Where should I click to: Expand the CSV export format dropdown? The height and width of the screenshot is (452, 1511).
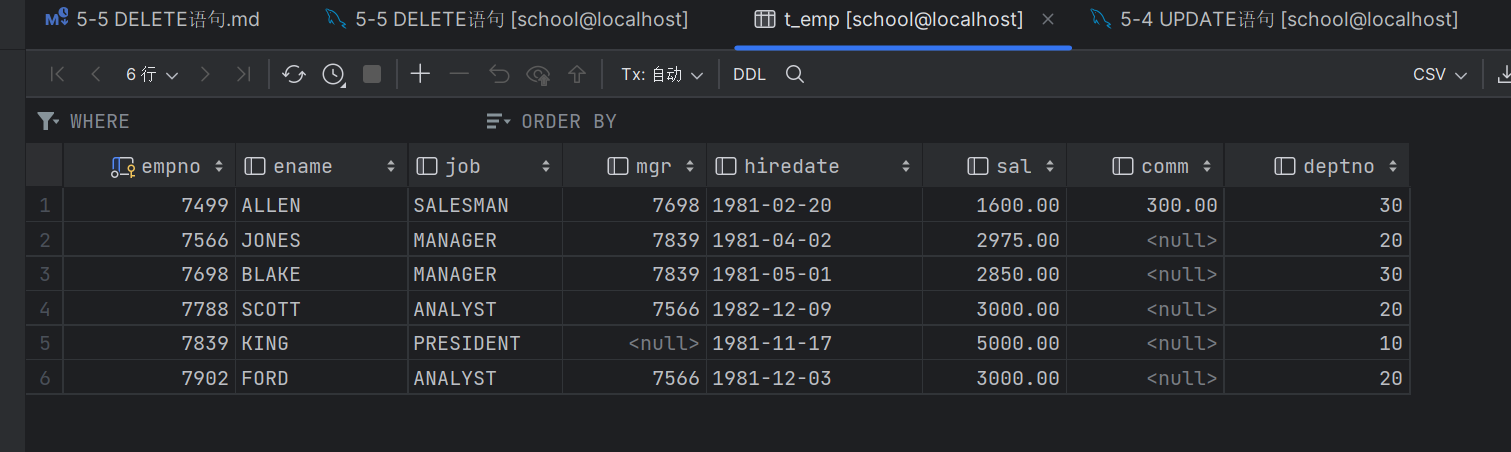point(1439,74)
